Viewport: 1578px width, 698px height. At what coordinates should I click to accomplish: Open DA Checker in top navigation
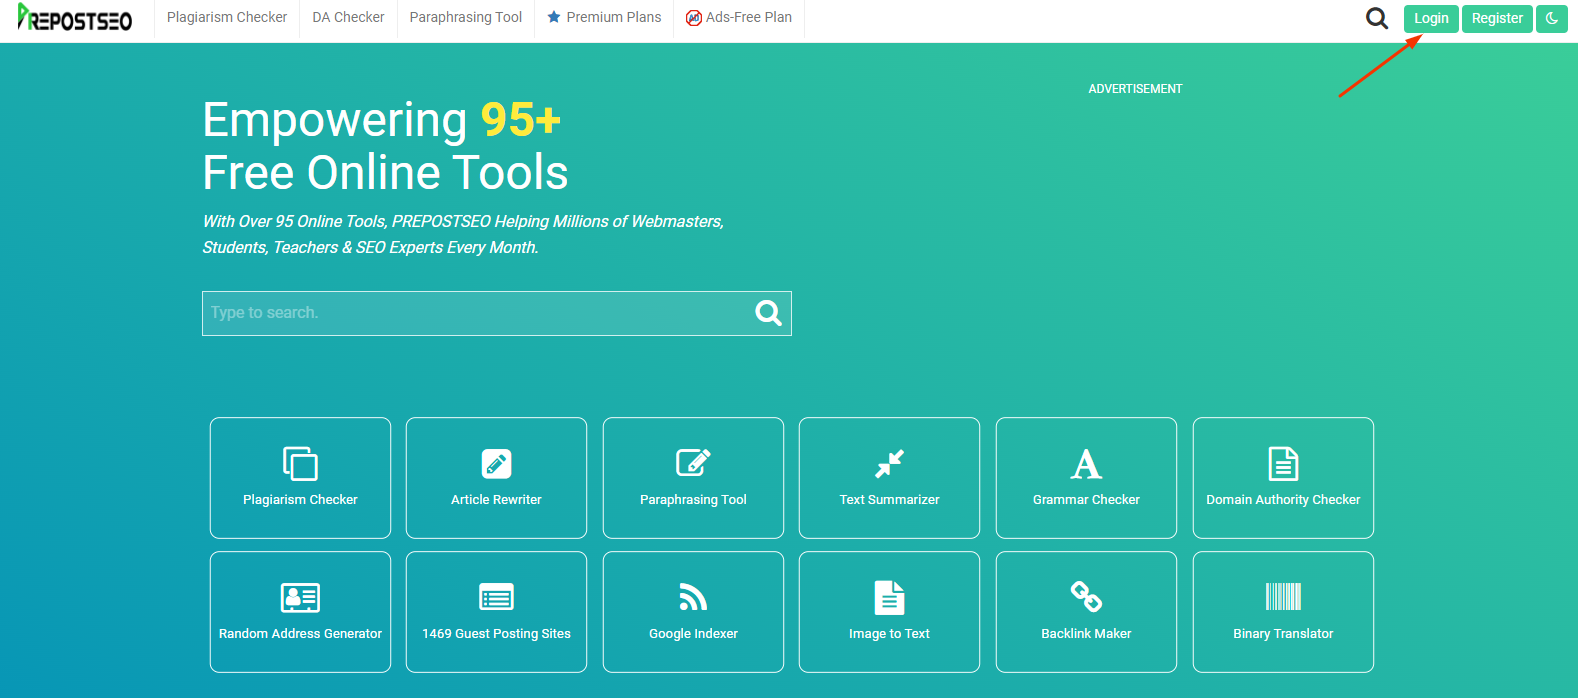[x=348, y=17]
